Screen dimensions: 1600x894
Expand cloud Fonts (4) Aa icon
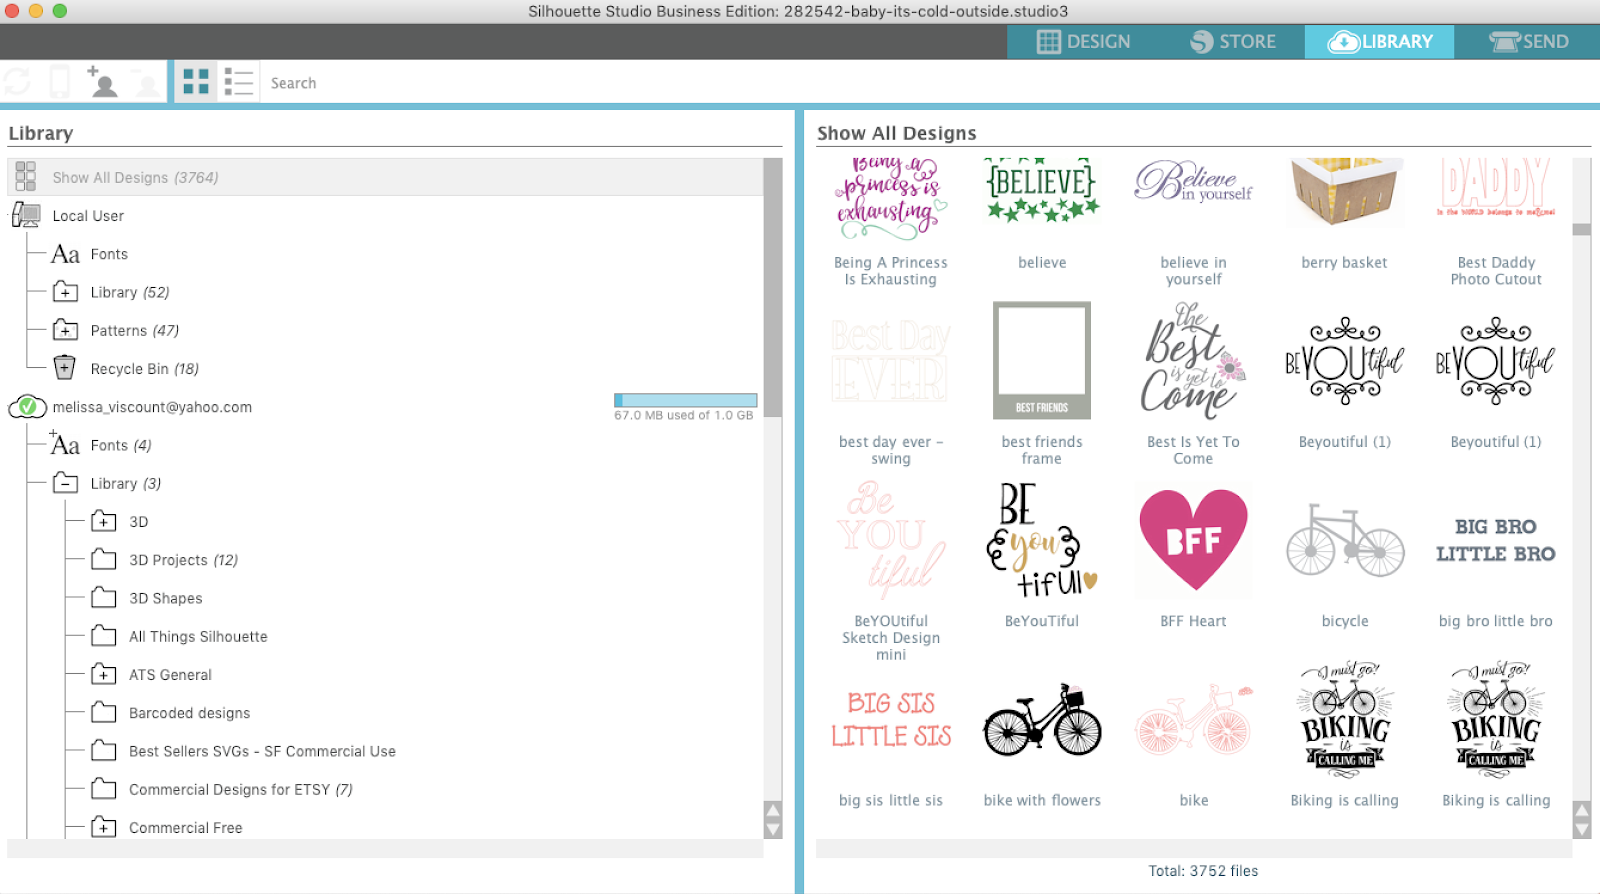pyautogui.click(x=65, y=444)
